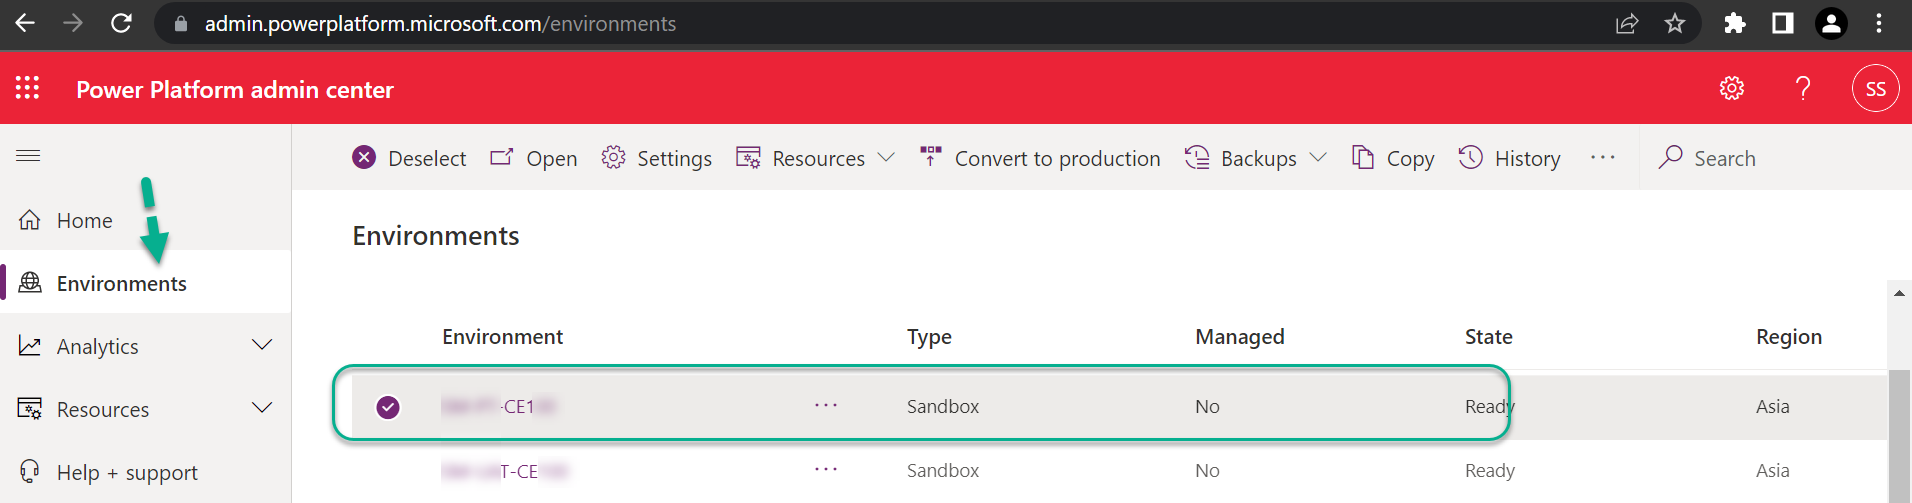The width and height of the screenshot is (1912, 503).
Task: Expand Analytics section chevron
Action: click(x=262, y=345)
